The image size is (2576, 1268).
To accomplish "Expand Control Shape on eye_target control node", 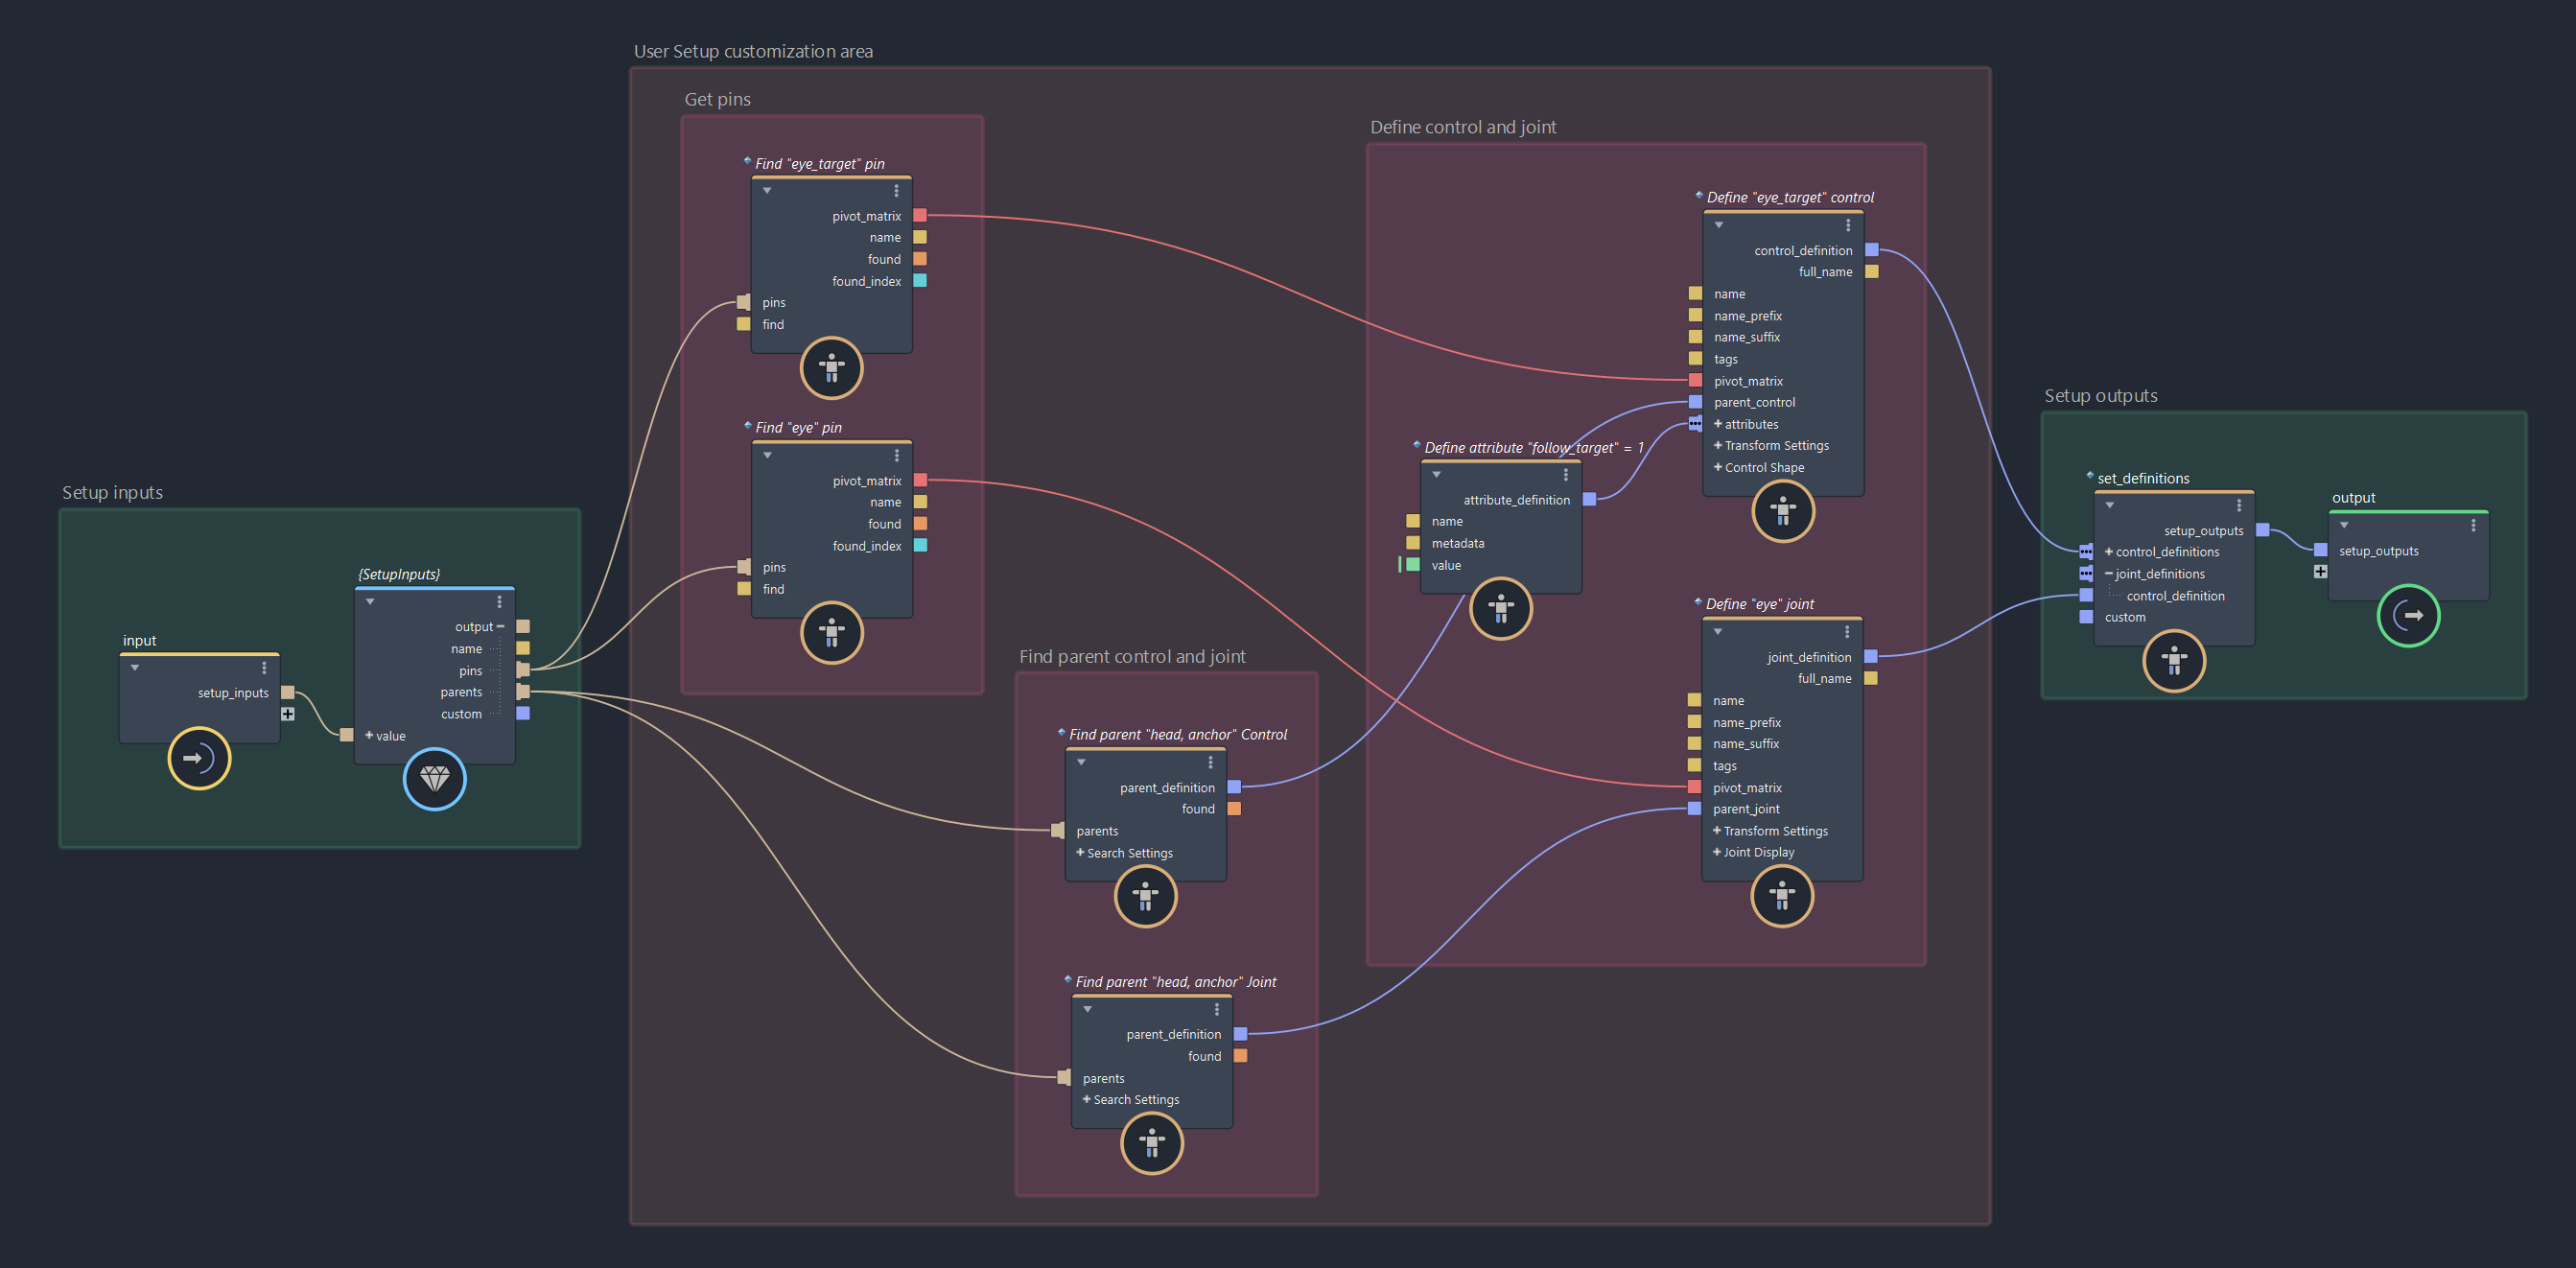I will click(1718, 468).
